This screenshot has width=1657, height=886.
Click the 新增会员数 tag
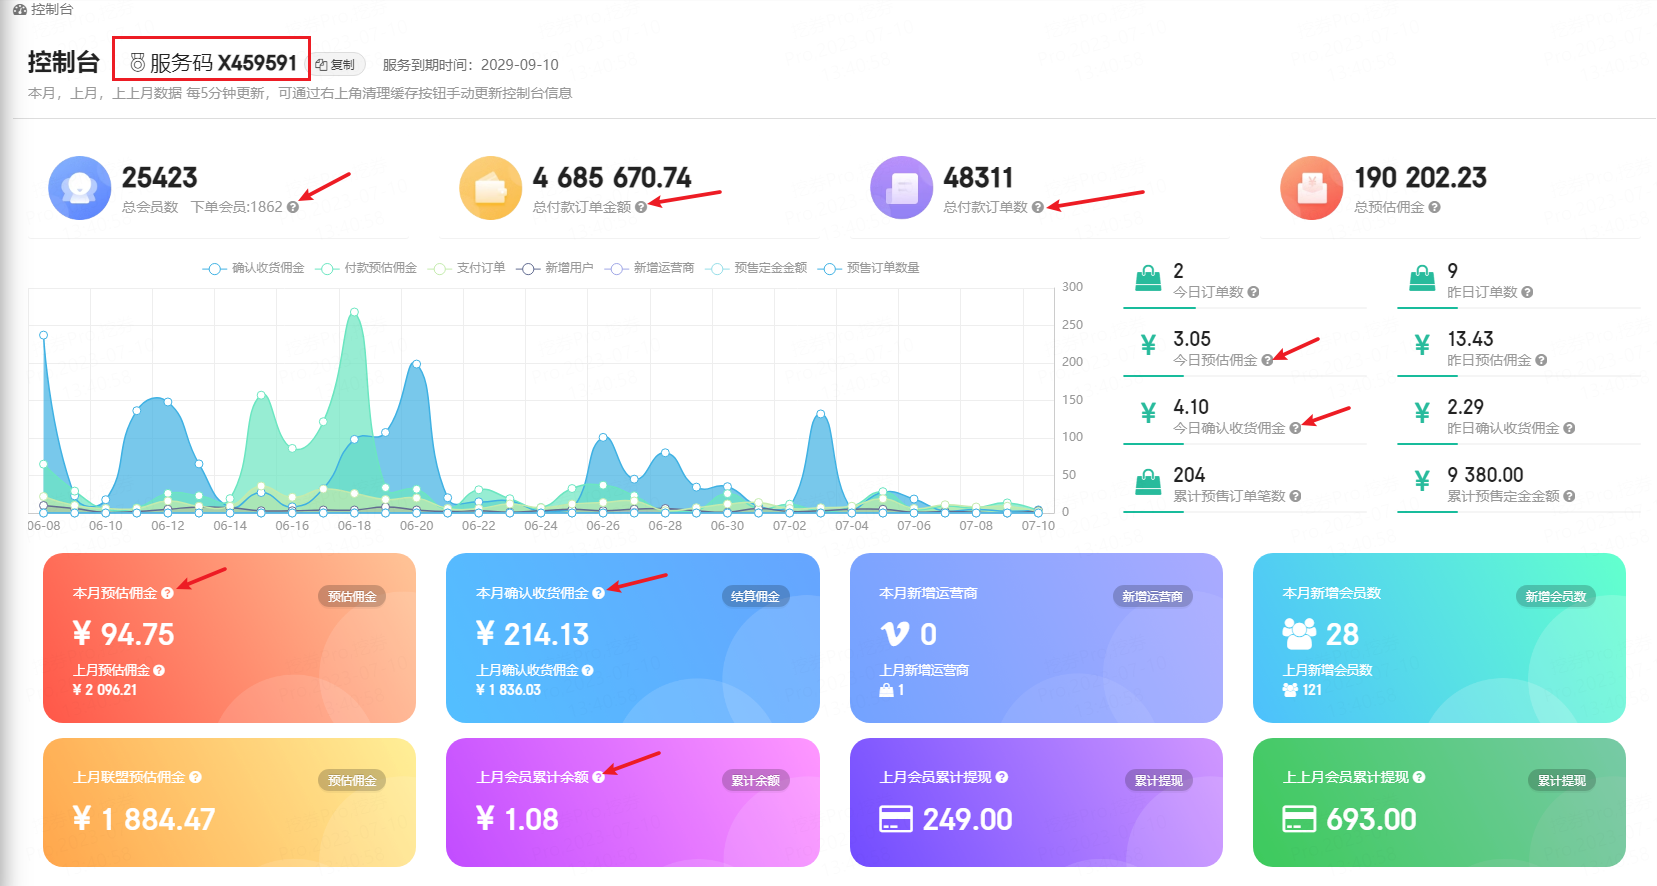(x=1555, y=596)
